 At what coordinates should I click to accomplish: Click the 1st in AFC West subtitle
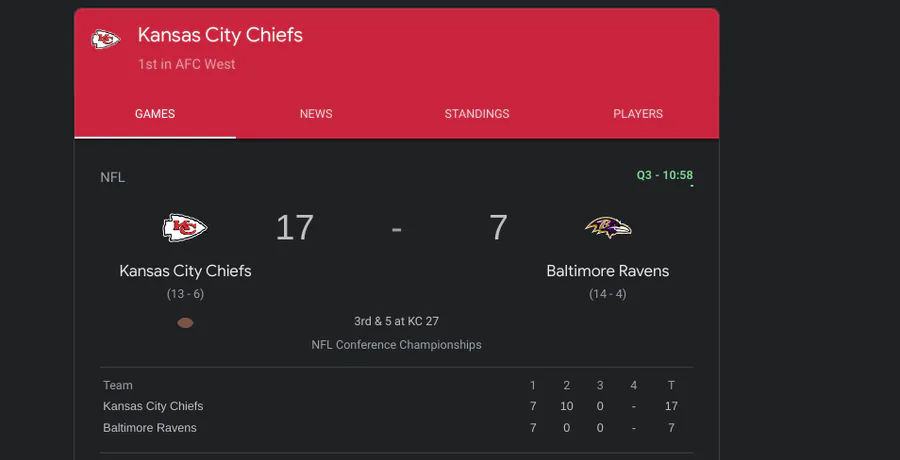pyautogui.click(x=187, y=64)
